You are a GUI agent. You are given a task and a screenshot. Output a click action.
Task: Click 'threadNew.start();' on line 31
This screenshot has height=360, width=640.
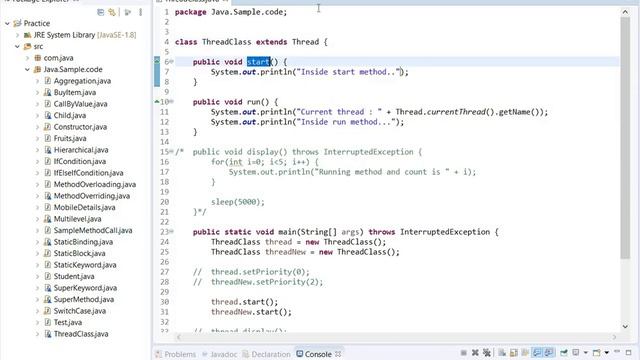[251, 312]
